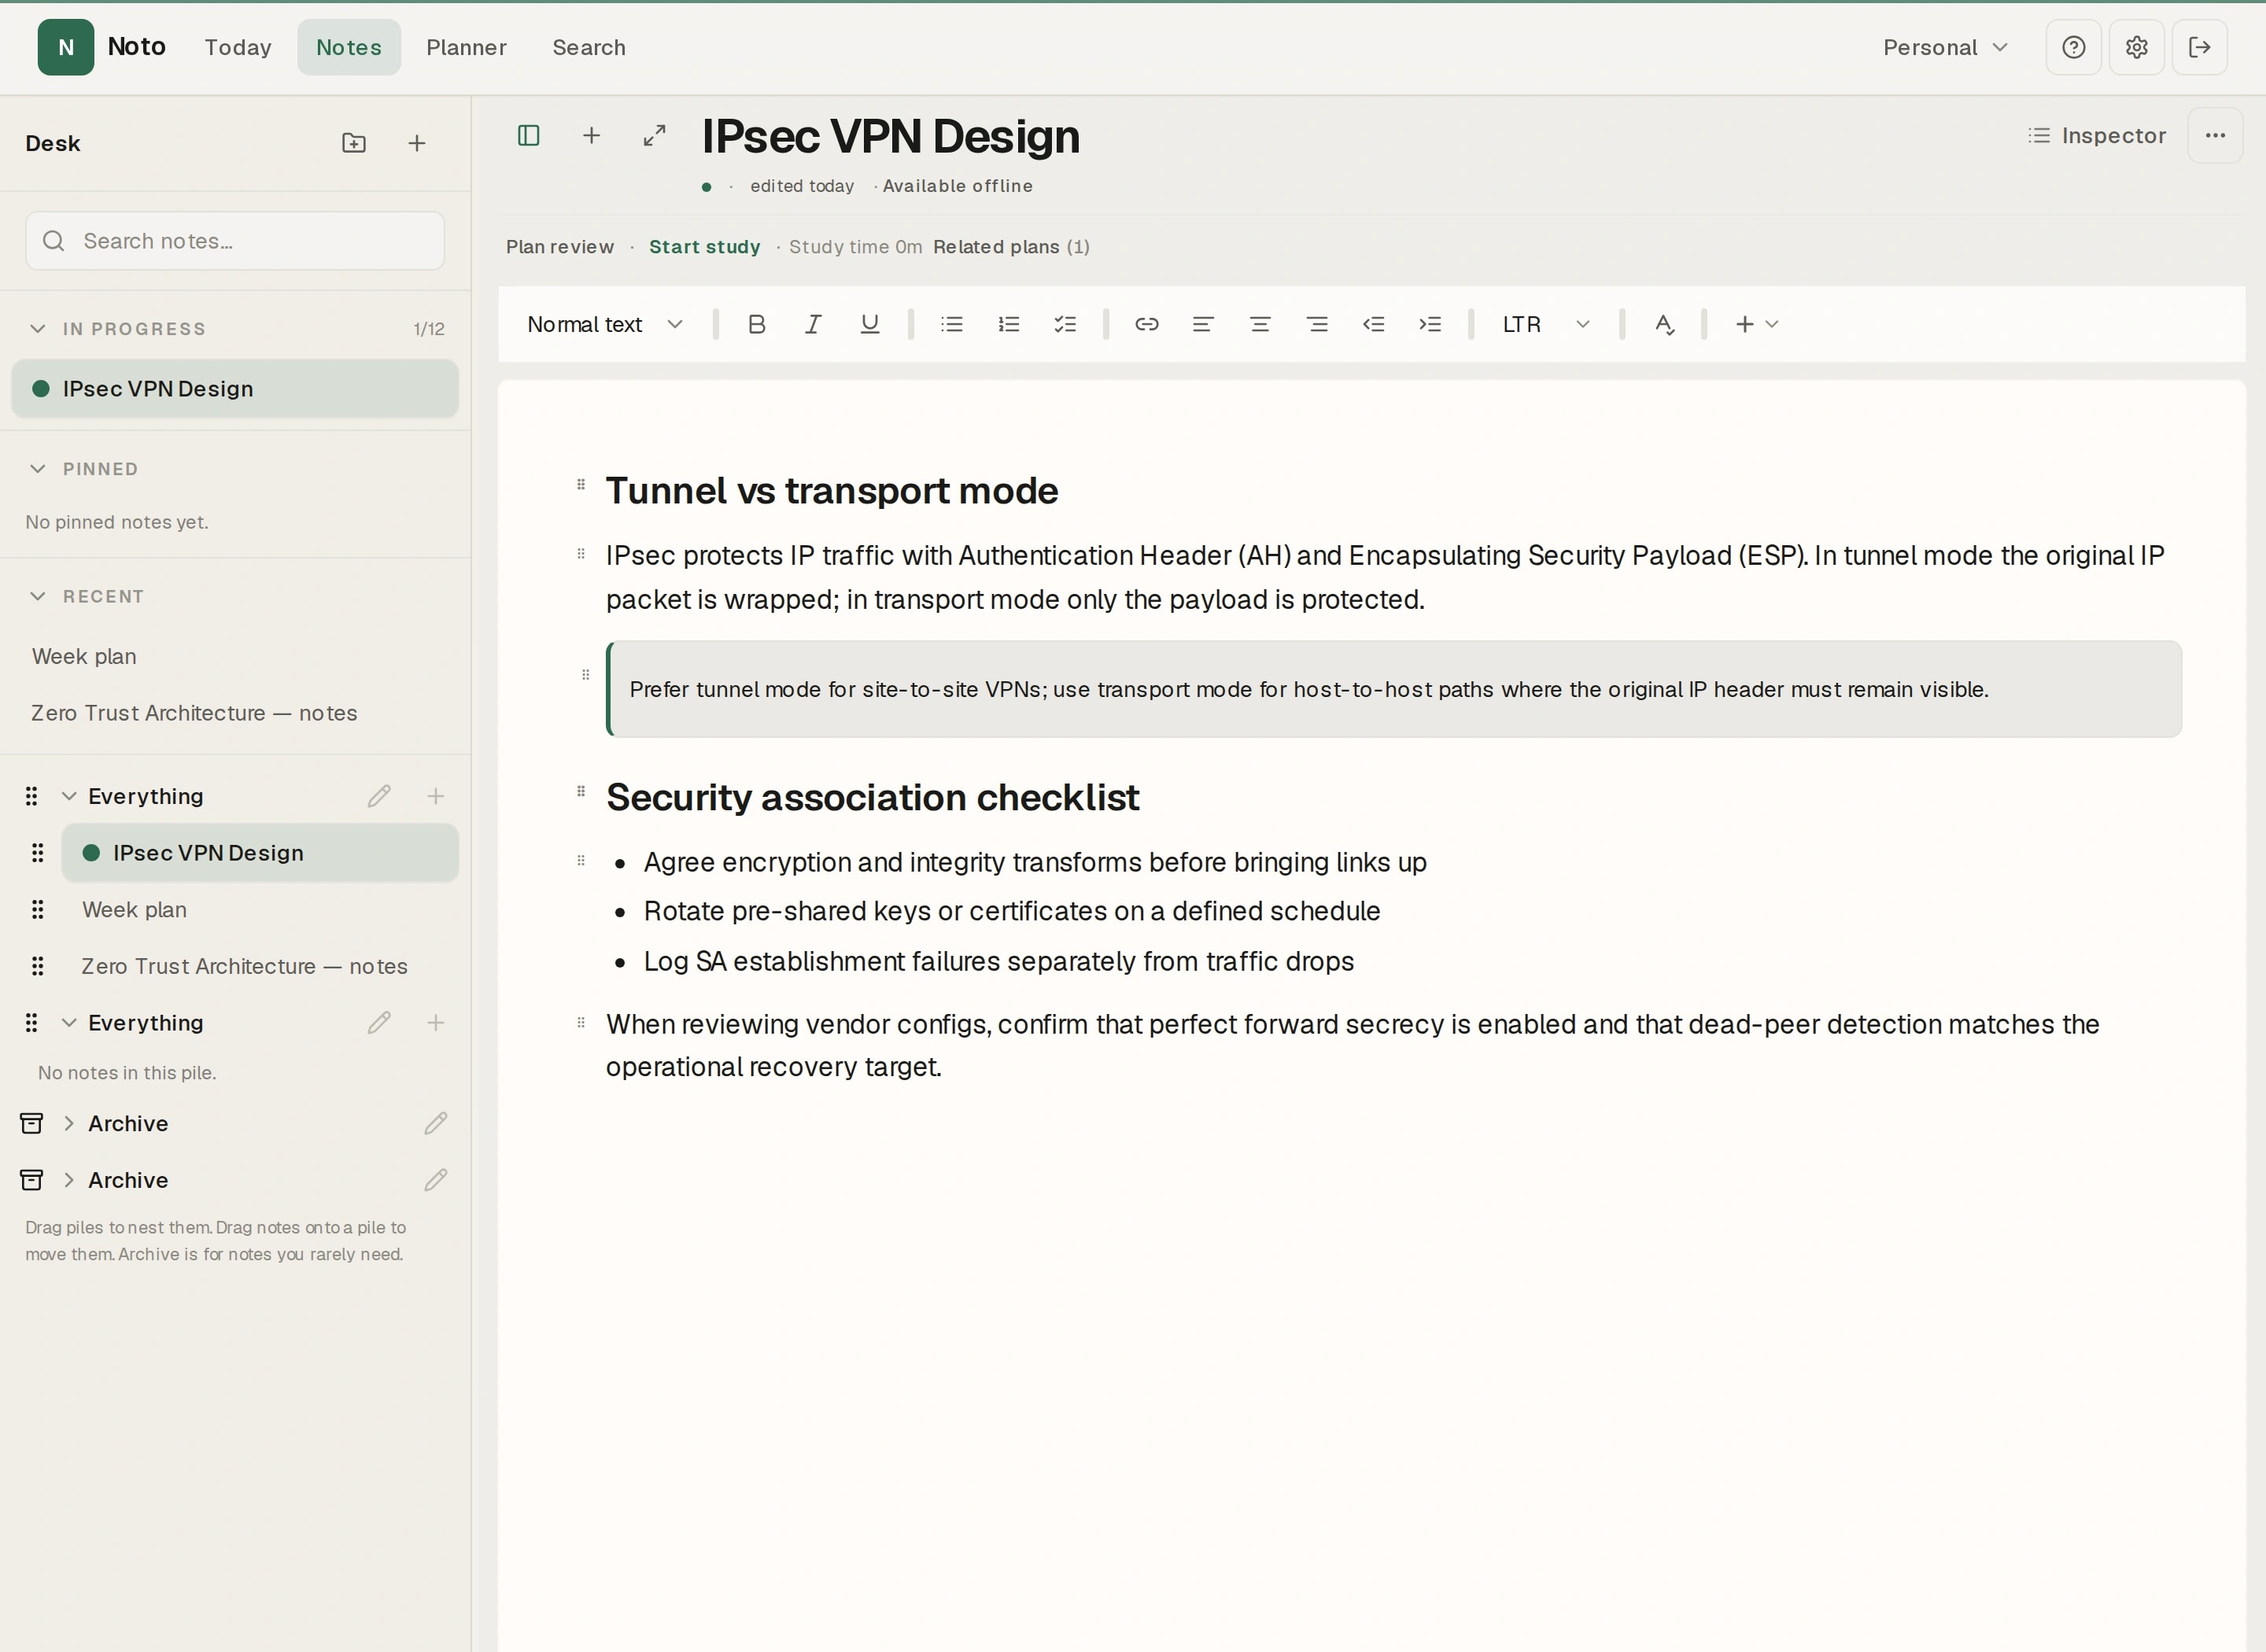
Task: Toggle italic formatting
Action: click(813, 324)
